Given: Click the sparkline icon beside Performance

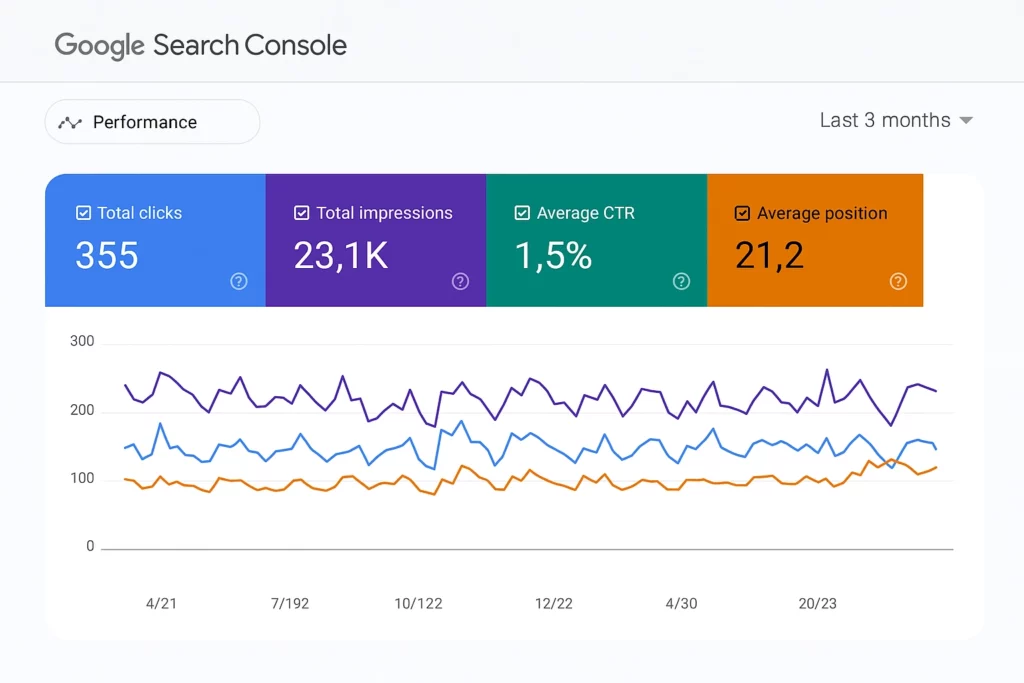Looking at the screenshot, I should coord(69,121).
